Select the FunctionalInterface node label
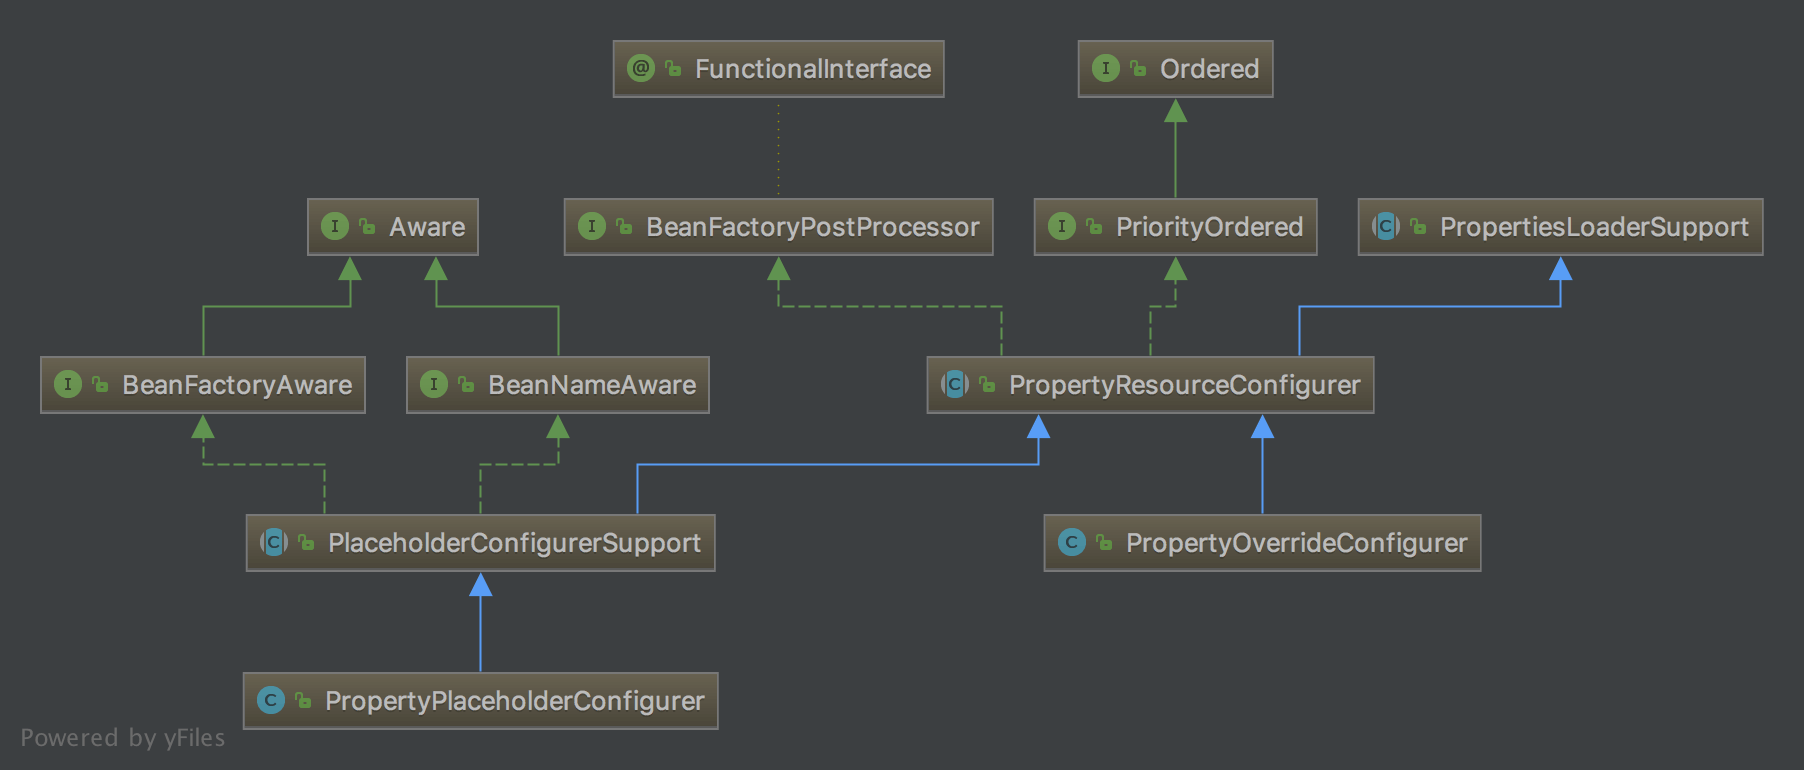 pos(812,69)
